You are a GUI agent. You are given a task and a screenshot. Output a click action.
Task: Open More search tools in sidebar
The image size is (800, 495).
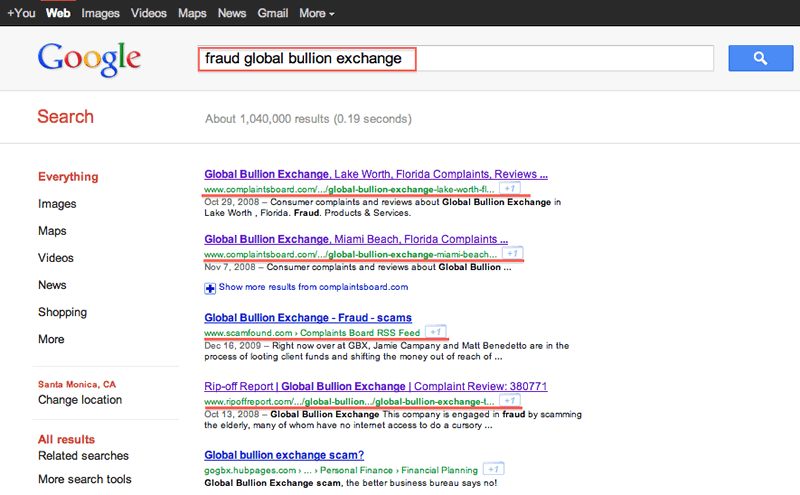tap(84, 479)
